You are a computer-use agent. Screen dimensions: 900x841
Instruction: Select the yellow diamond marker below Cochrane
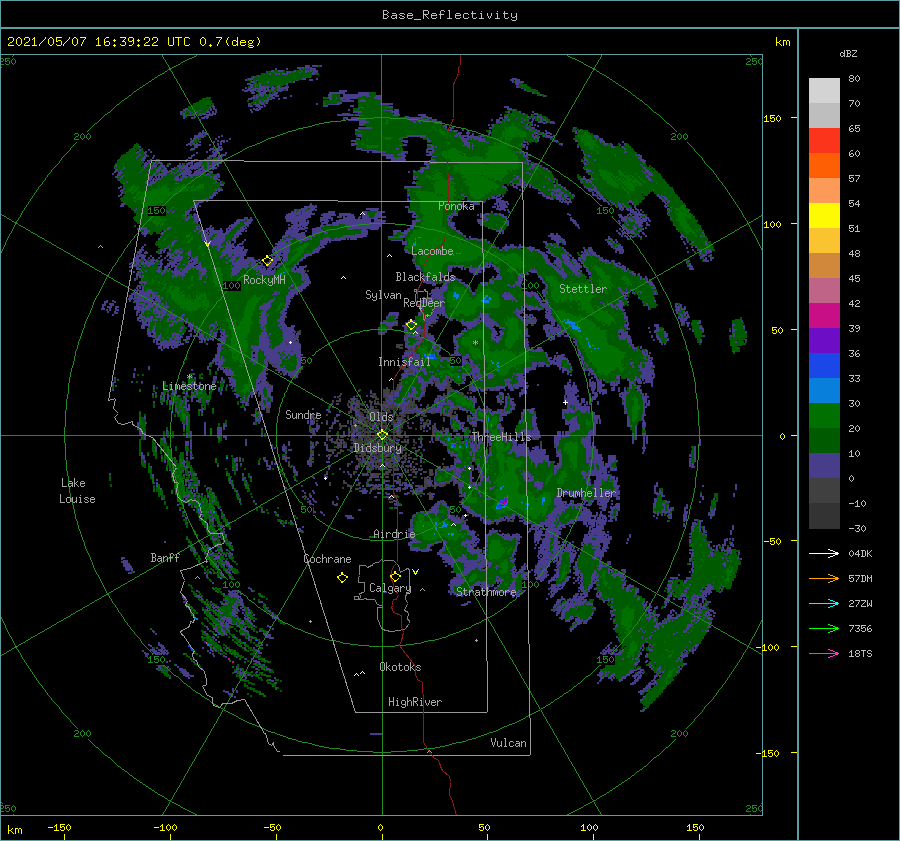pos(343,578)
